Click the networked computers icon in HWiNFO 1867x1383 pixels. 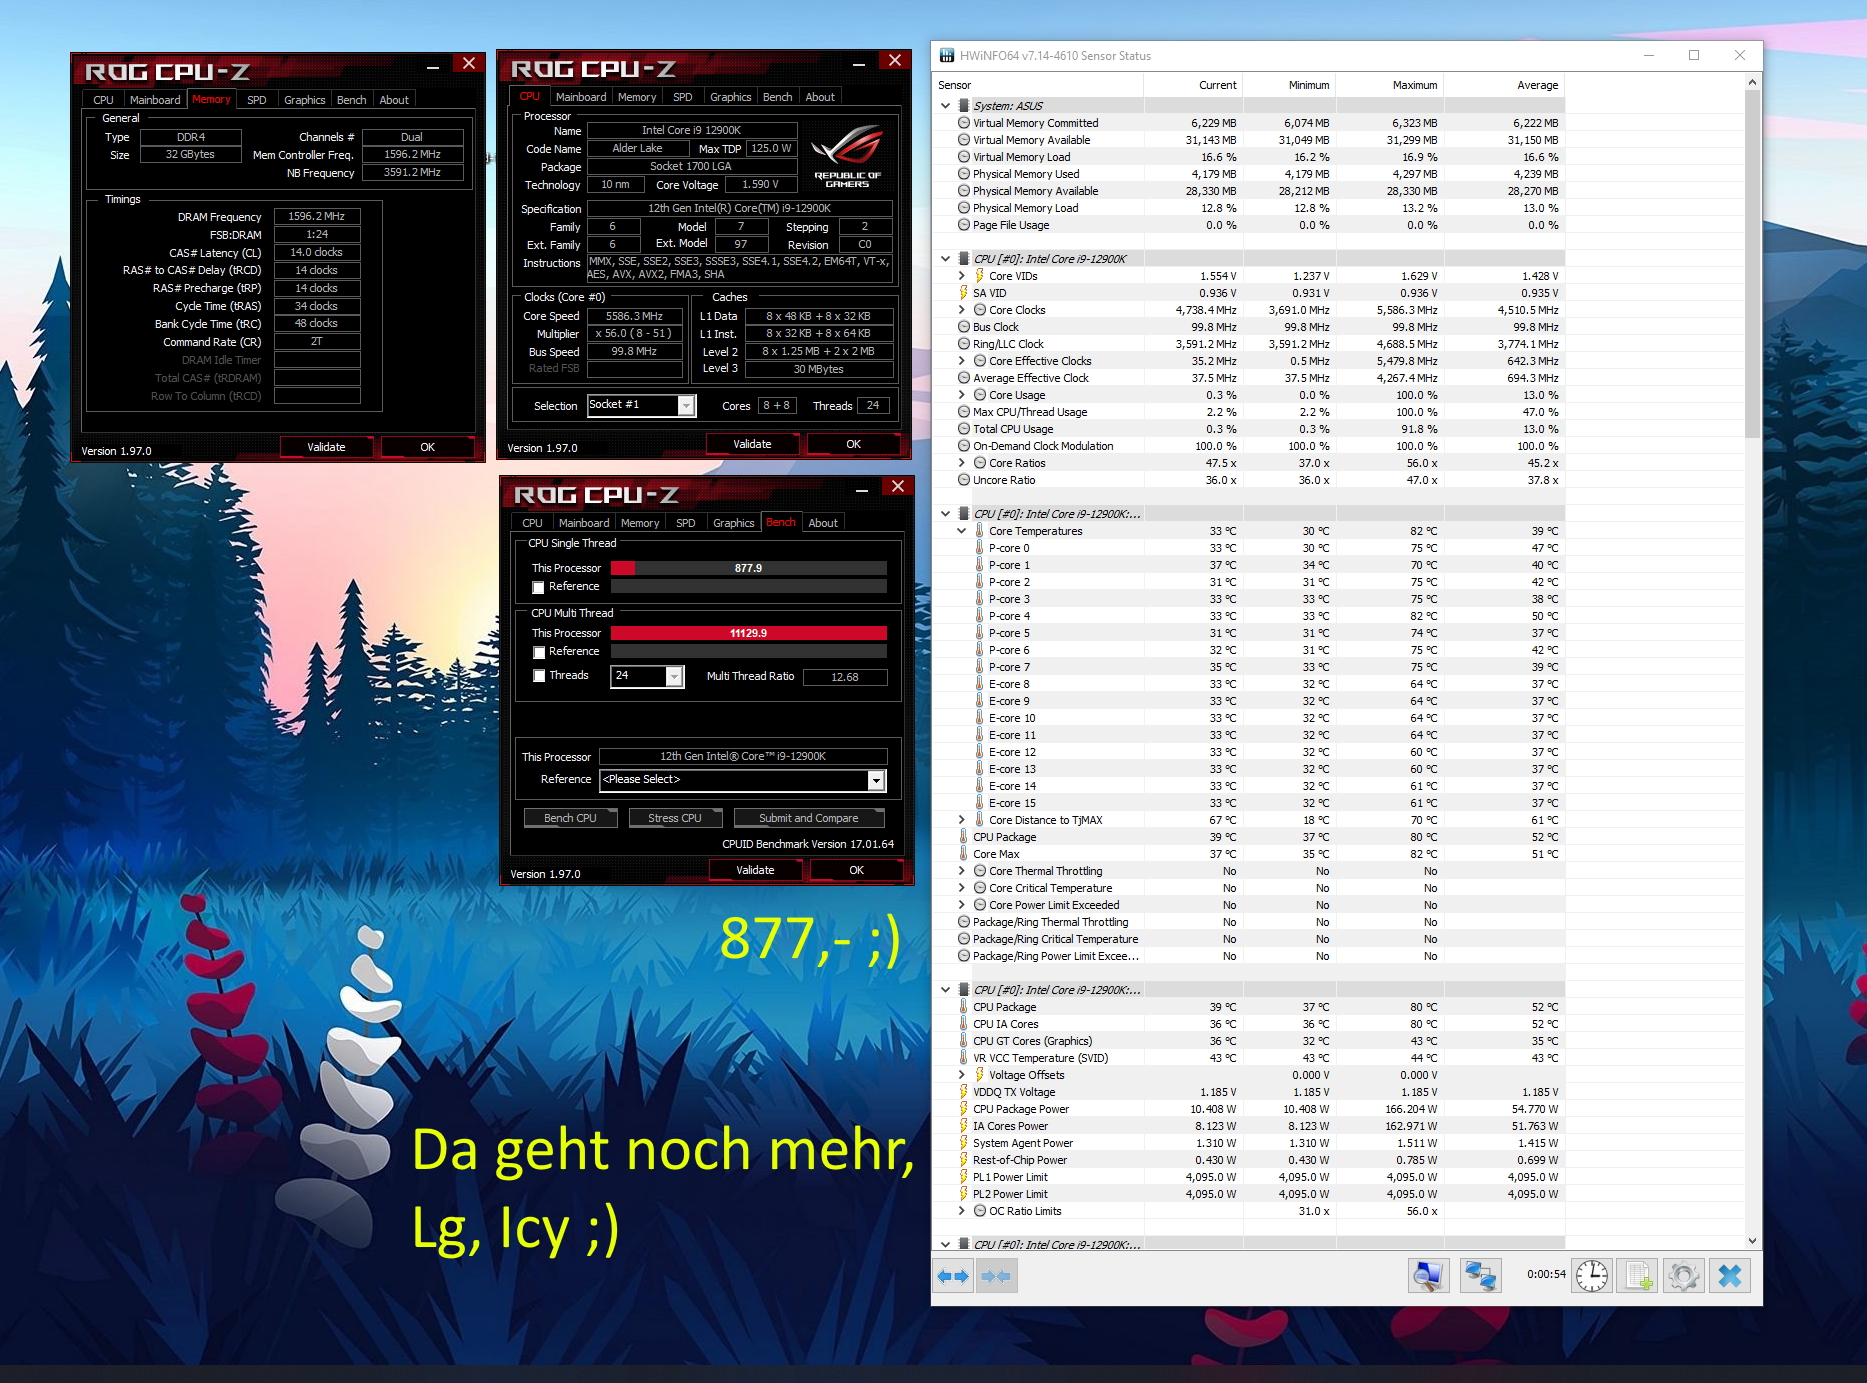[x=1480, y=1276]
